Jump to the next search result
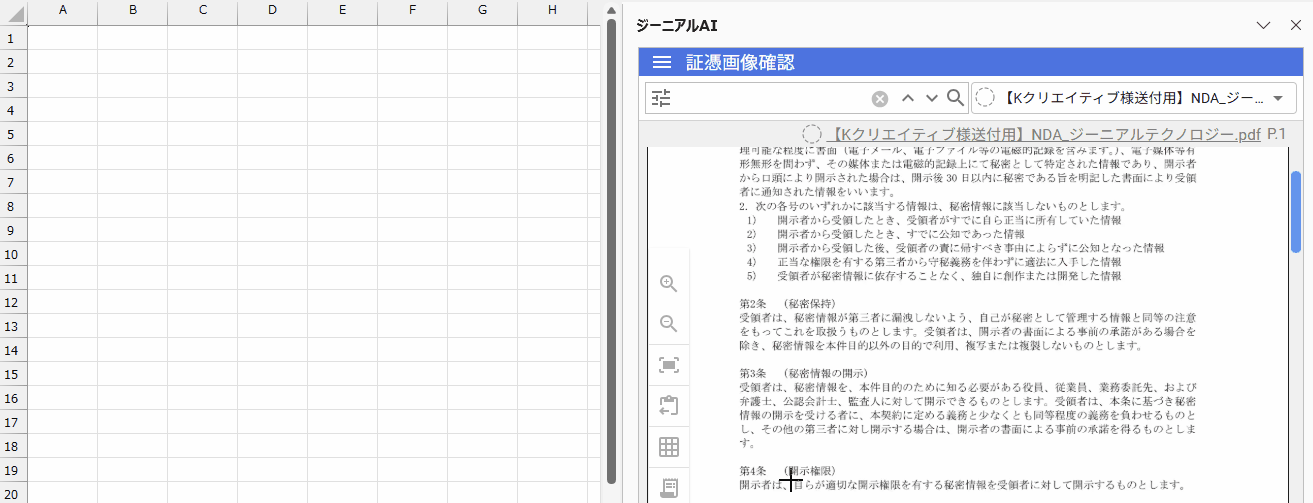1313x503 pixels. tap(932, 98)
